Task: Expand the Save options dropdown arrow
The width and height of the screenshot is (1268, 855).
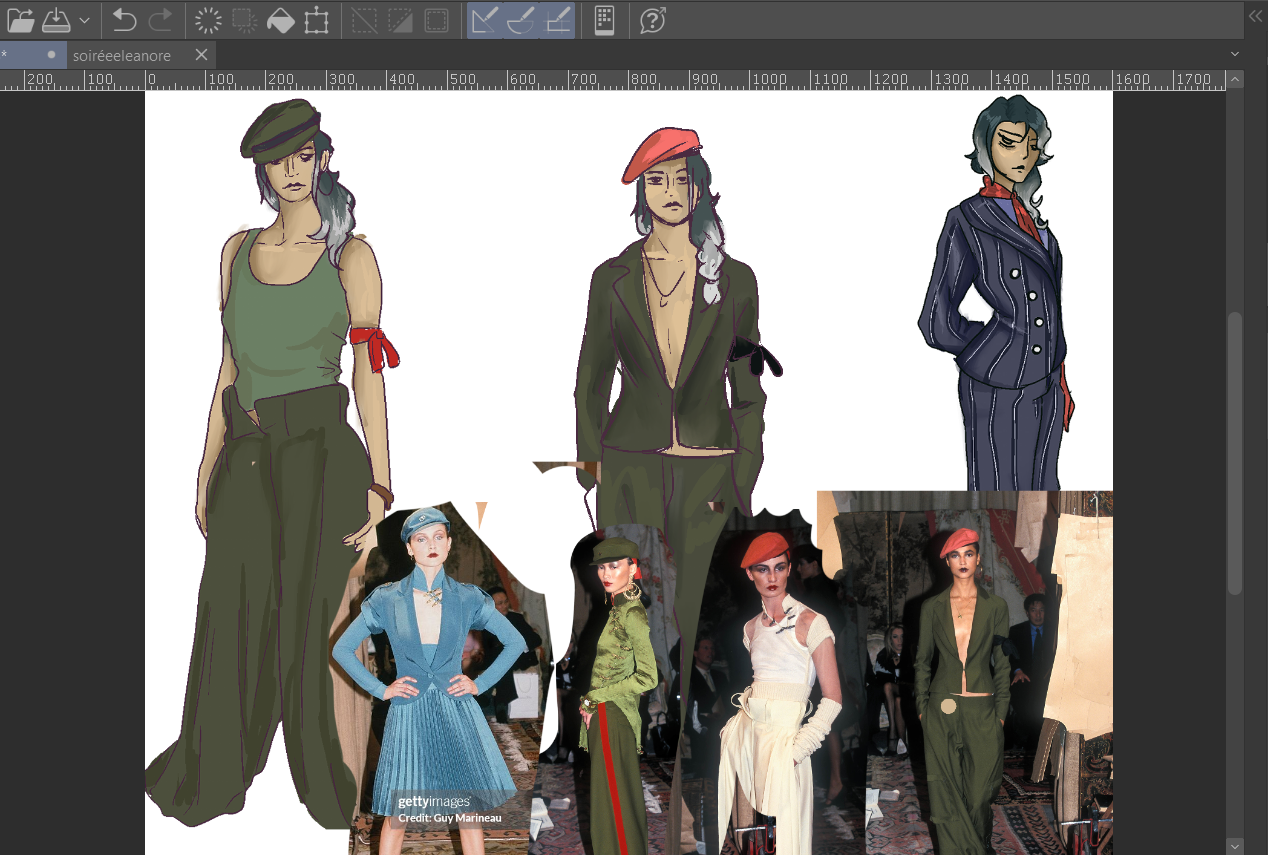Action: click(84, 20)
